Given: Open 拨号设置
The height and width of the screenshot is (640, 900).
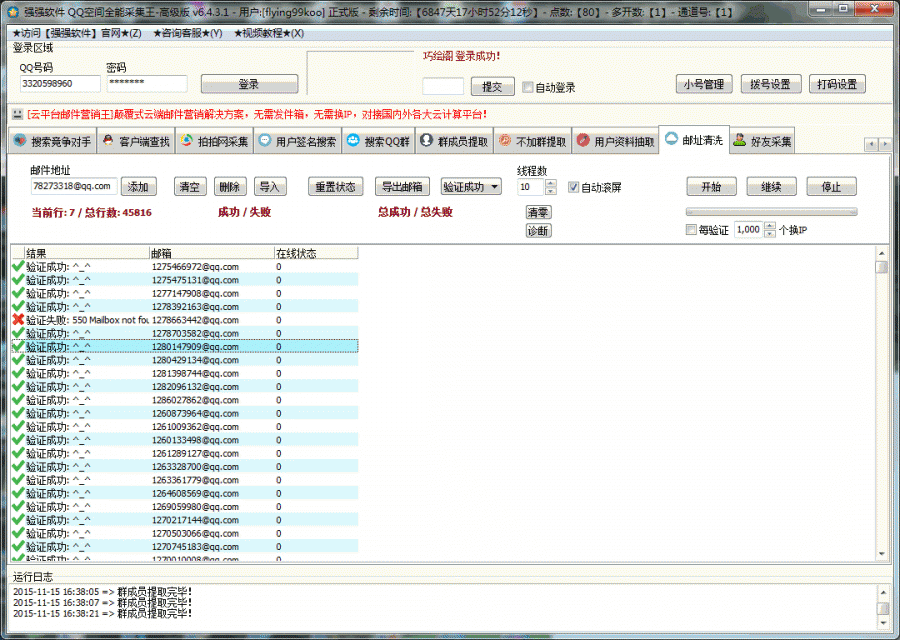Looking at the screenshot, I should click(770, 84).
